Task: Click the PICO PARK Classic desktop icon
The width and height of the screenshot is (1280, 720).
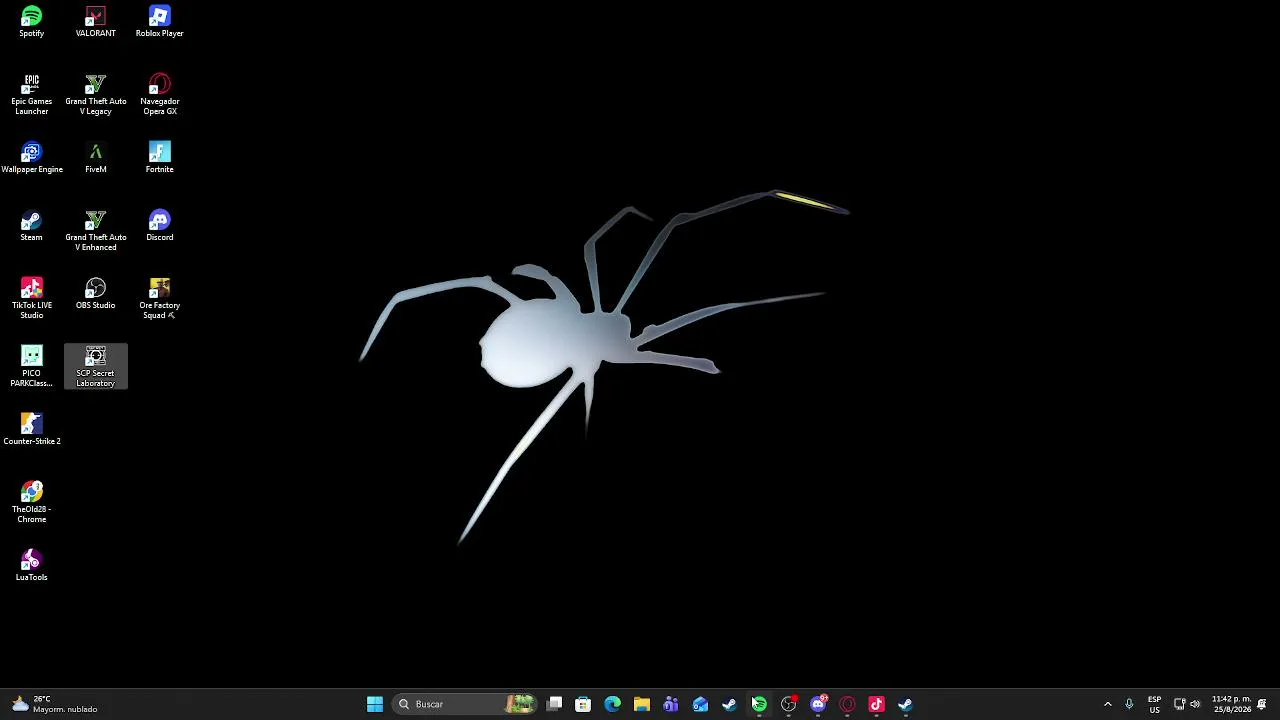Action: click(x=31, y=366)
